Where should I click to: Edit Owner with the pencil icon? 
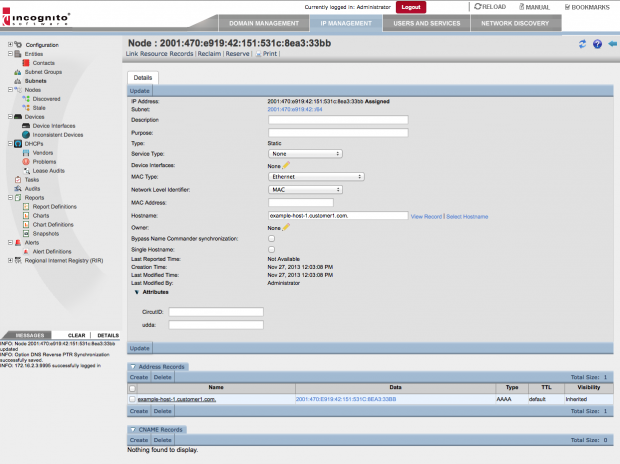[286, 227]
